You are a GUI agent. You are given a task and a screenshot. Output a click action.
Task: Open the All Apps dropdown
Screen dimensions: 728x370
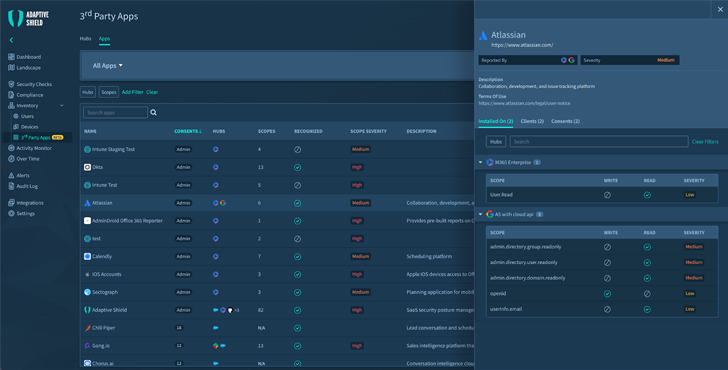point(108,66)
